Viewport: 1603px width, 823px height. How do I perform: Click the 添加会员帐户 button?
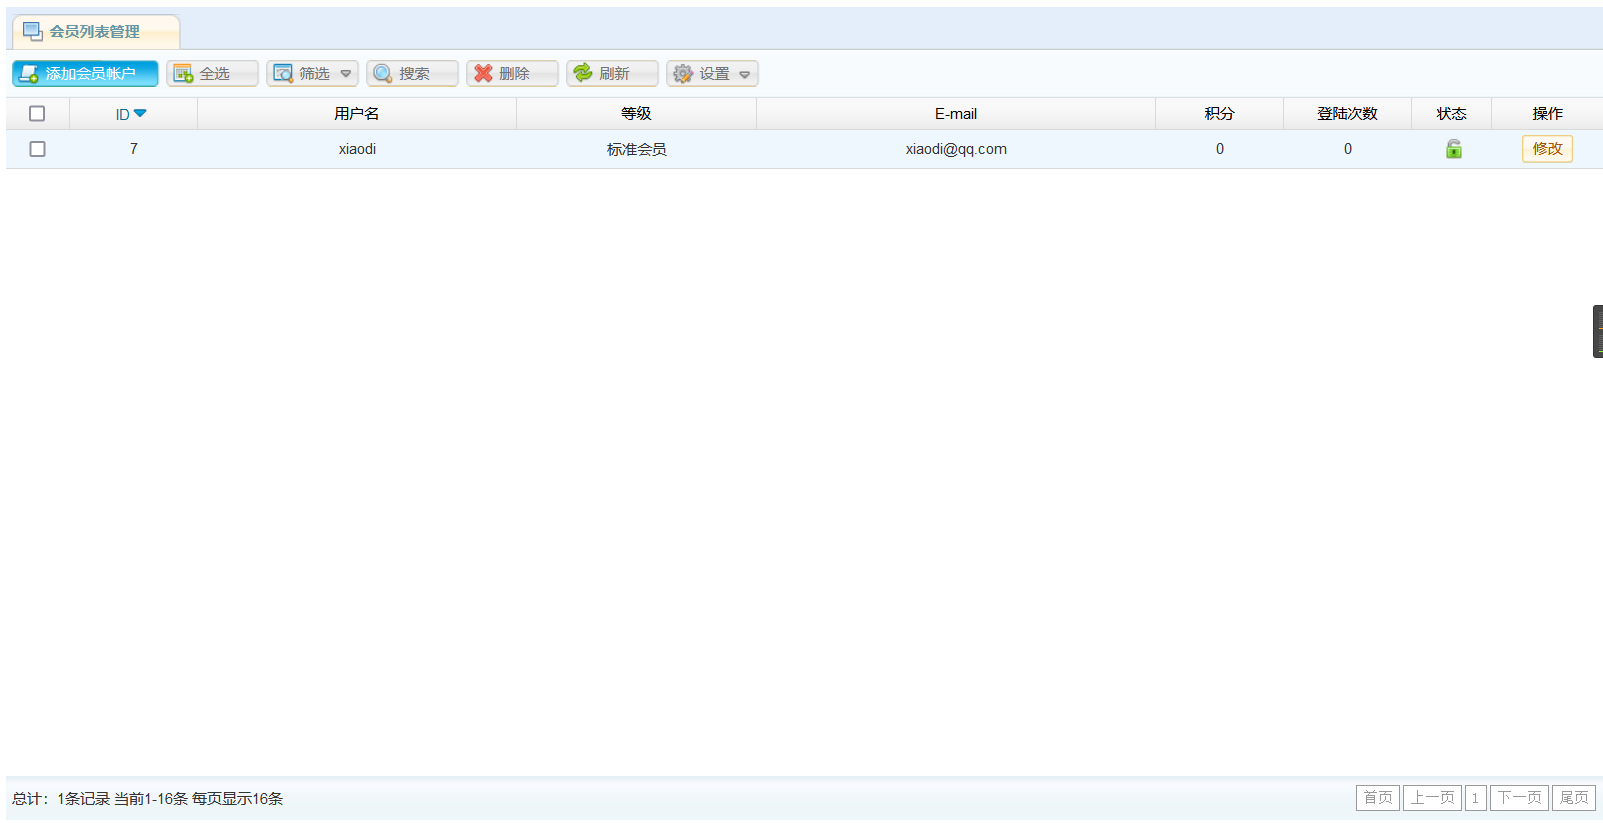click(85, 74)
